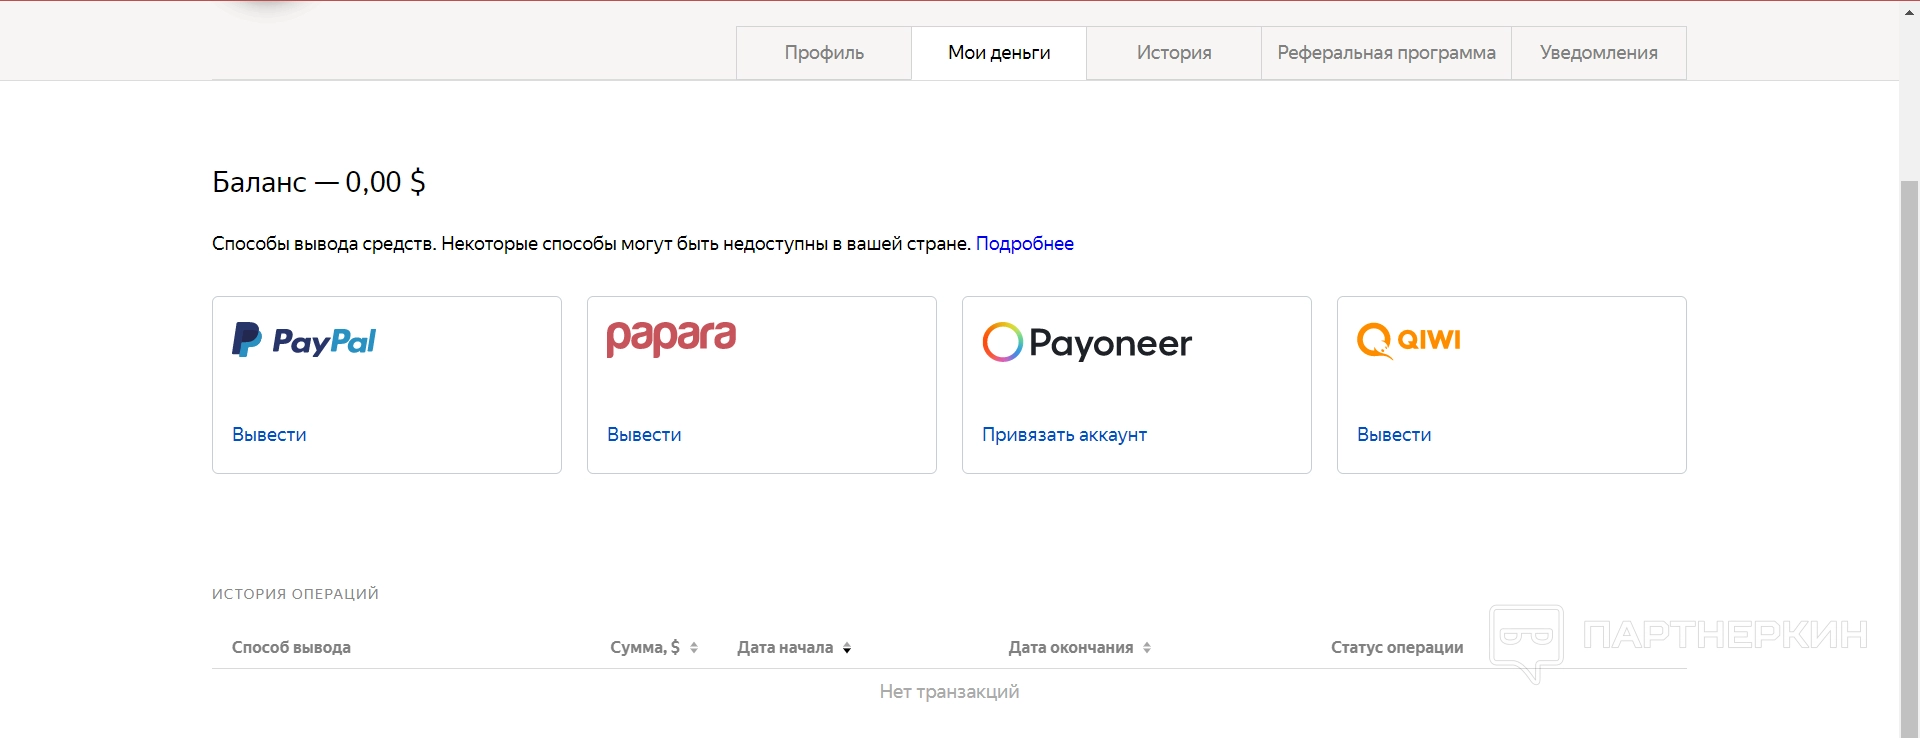Click the PayPal logo
This screenshot has width=1920, height=738.
304,341
